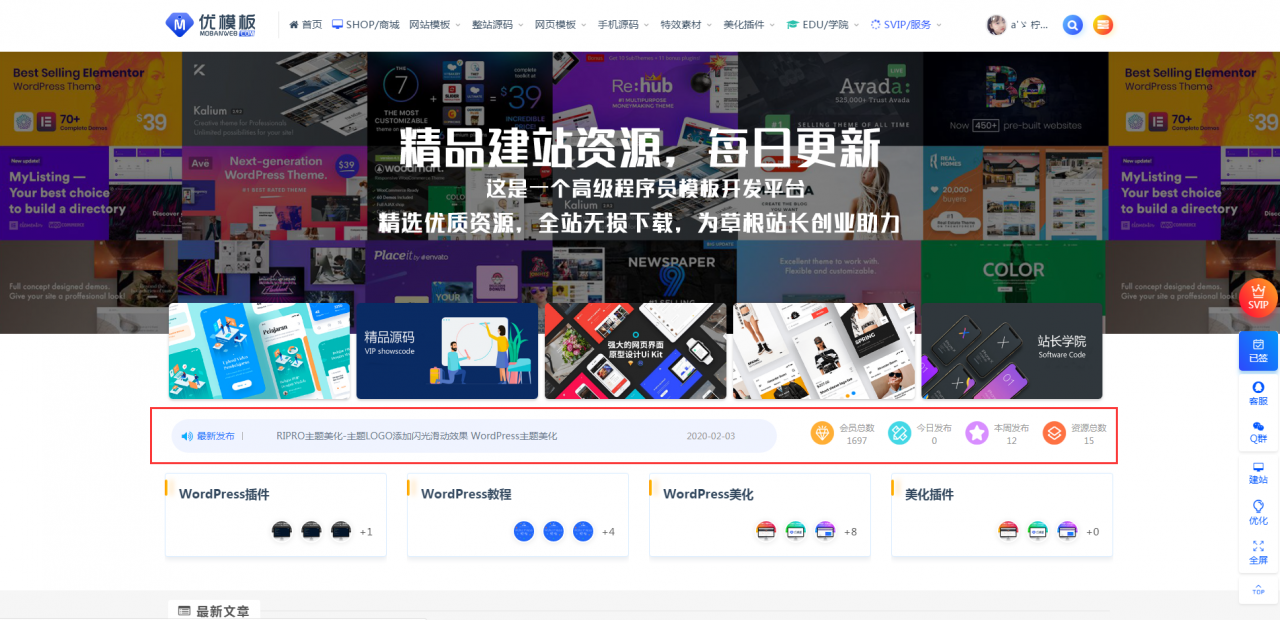Open the 精品源码 VIP showcode card

447,351
